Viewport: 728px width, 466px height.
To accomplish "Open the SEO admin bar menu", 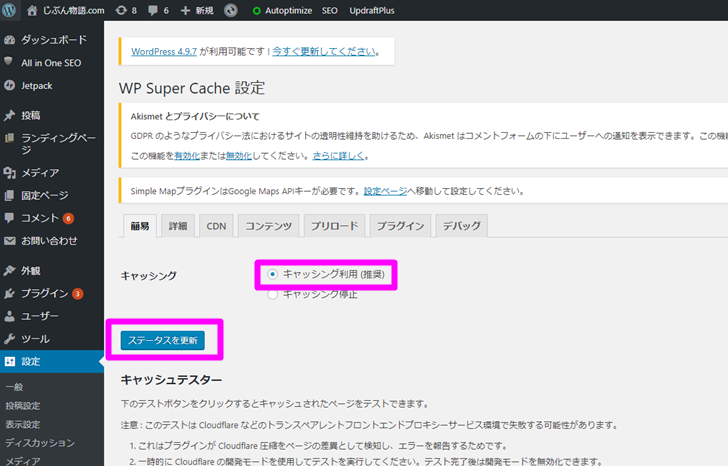I will point(330,11).
